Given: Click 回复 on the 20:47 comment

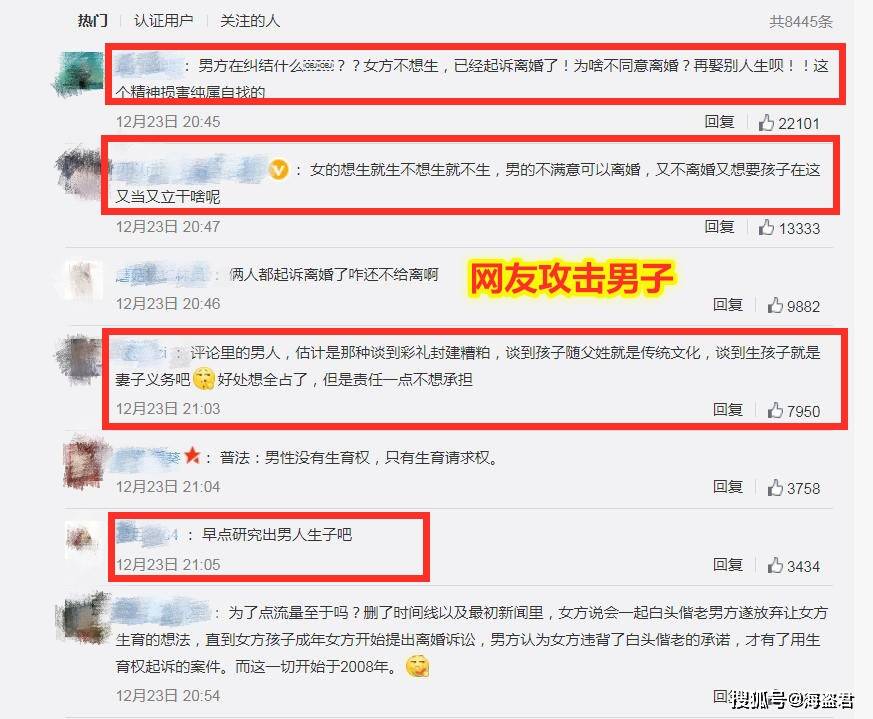Looking at the screenshot, I should coord(719,226).
